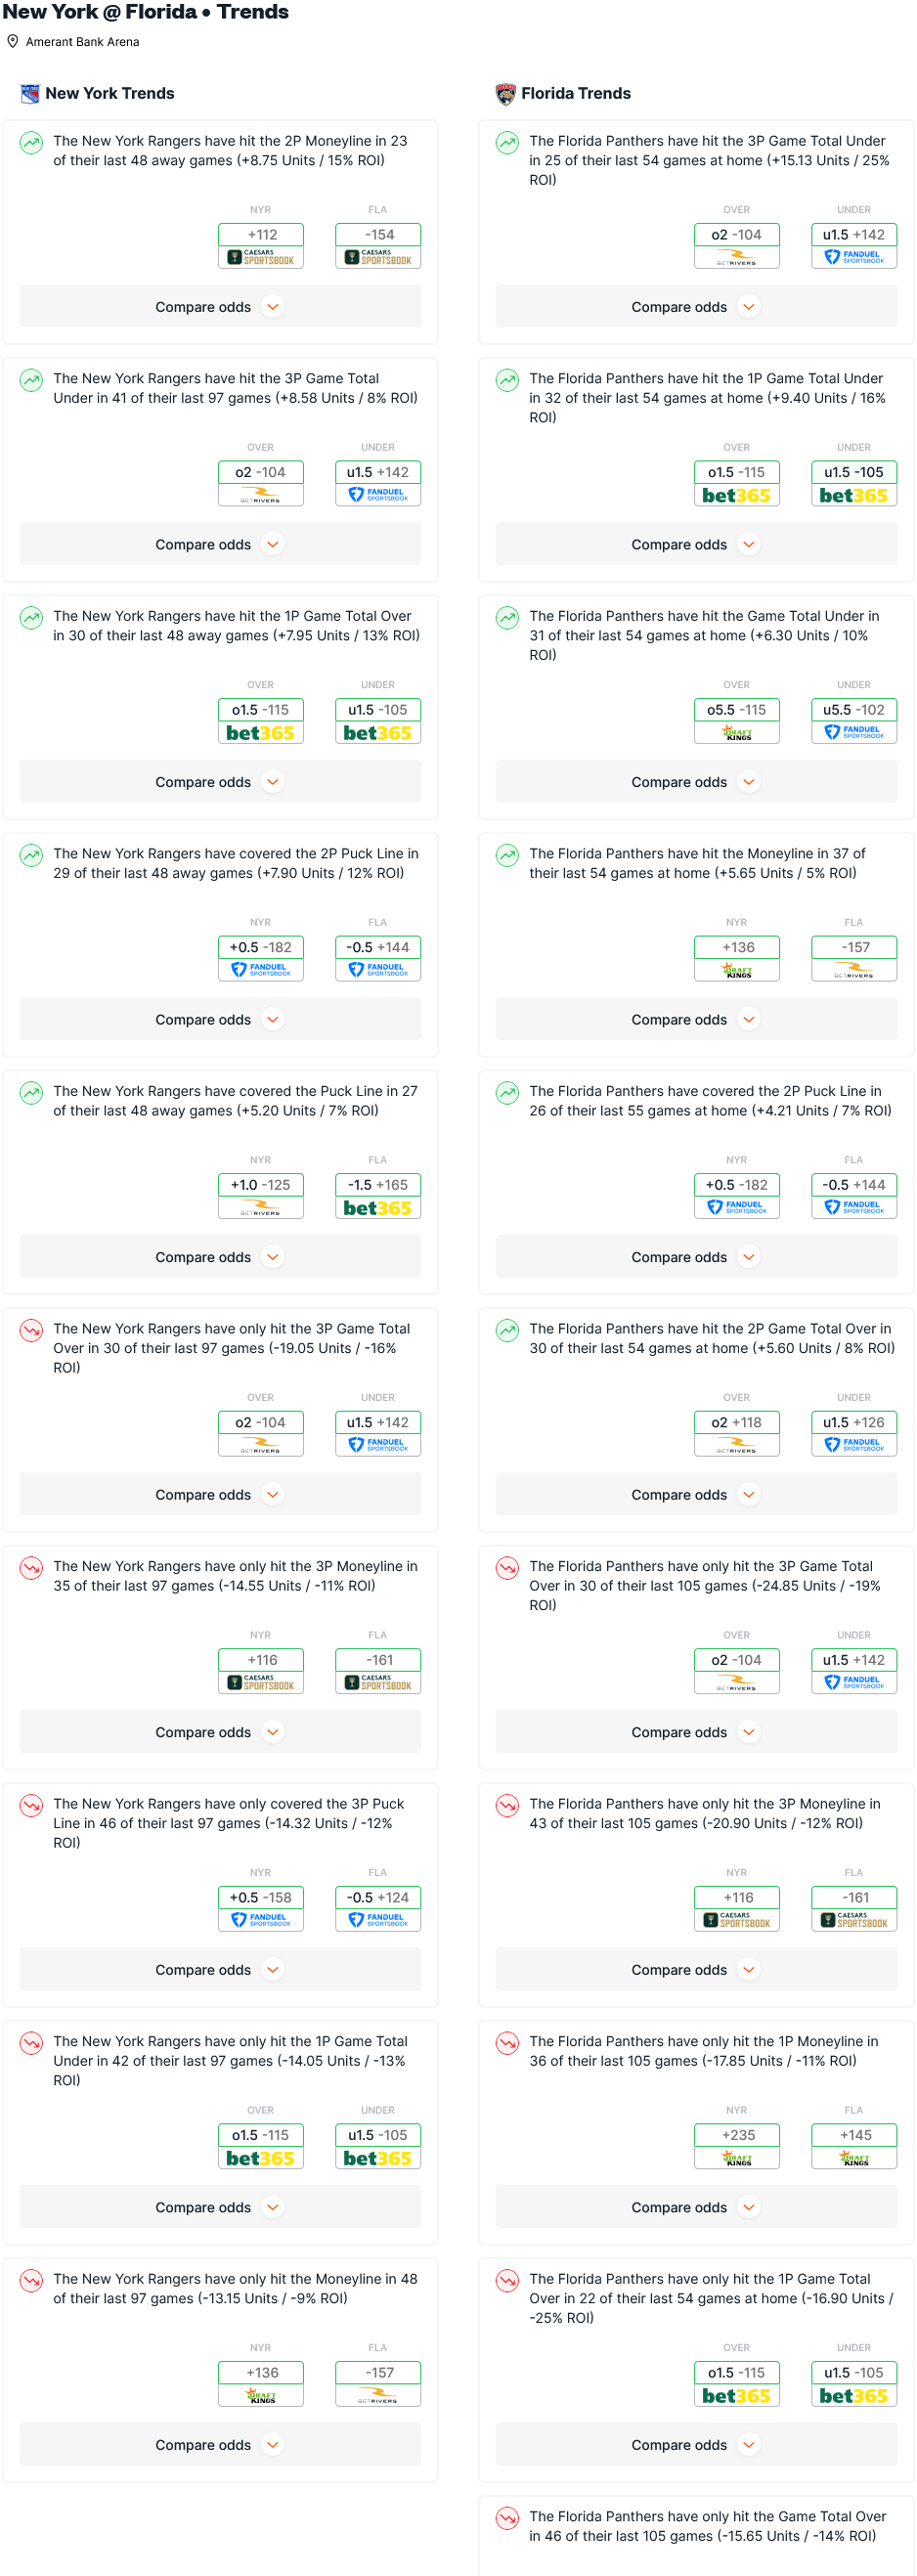The image size is (917, 2576).
Task: Click the New York Rangers logo icon
Action: [30, 94]
